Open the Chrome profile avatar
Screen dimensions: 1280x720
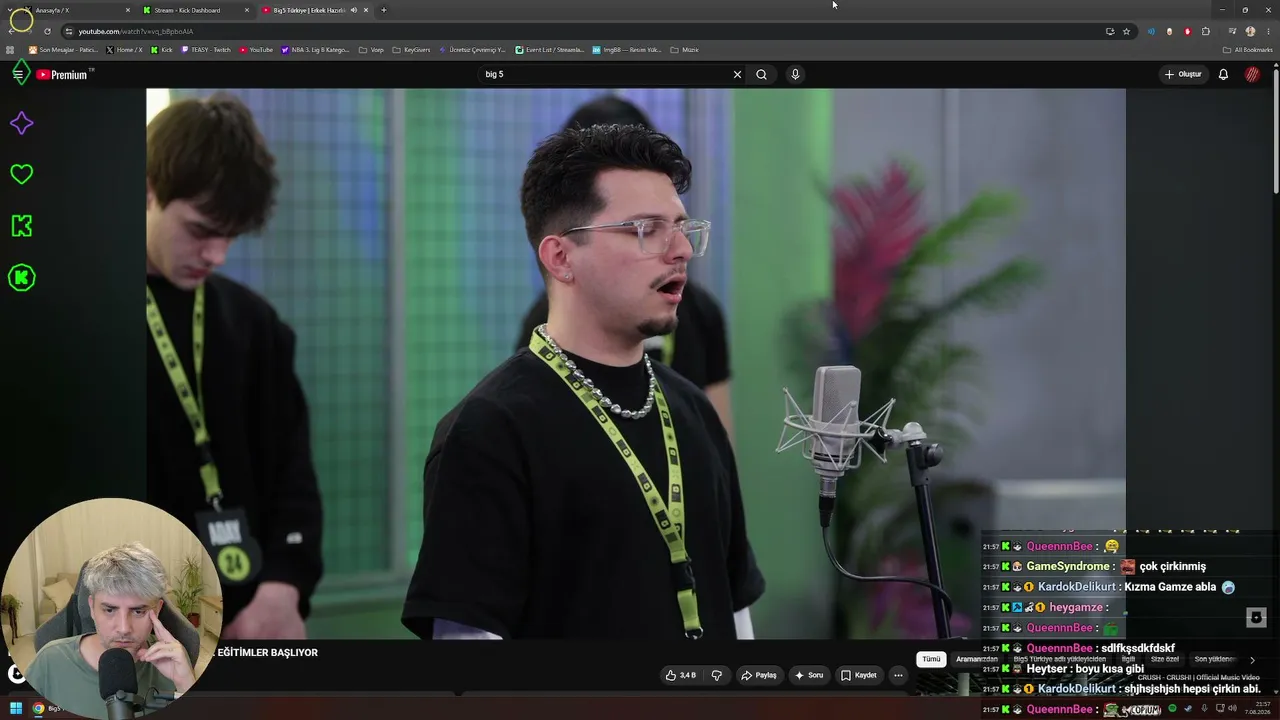pyautogui.click(x=1250, y=31)
